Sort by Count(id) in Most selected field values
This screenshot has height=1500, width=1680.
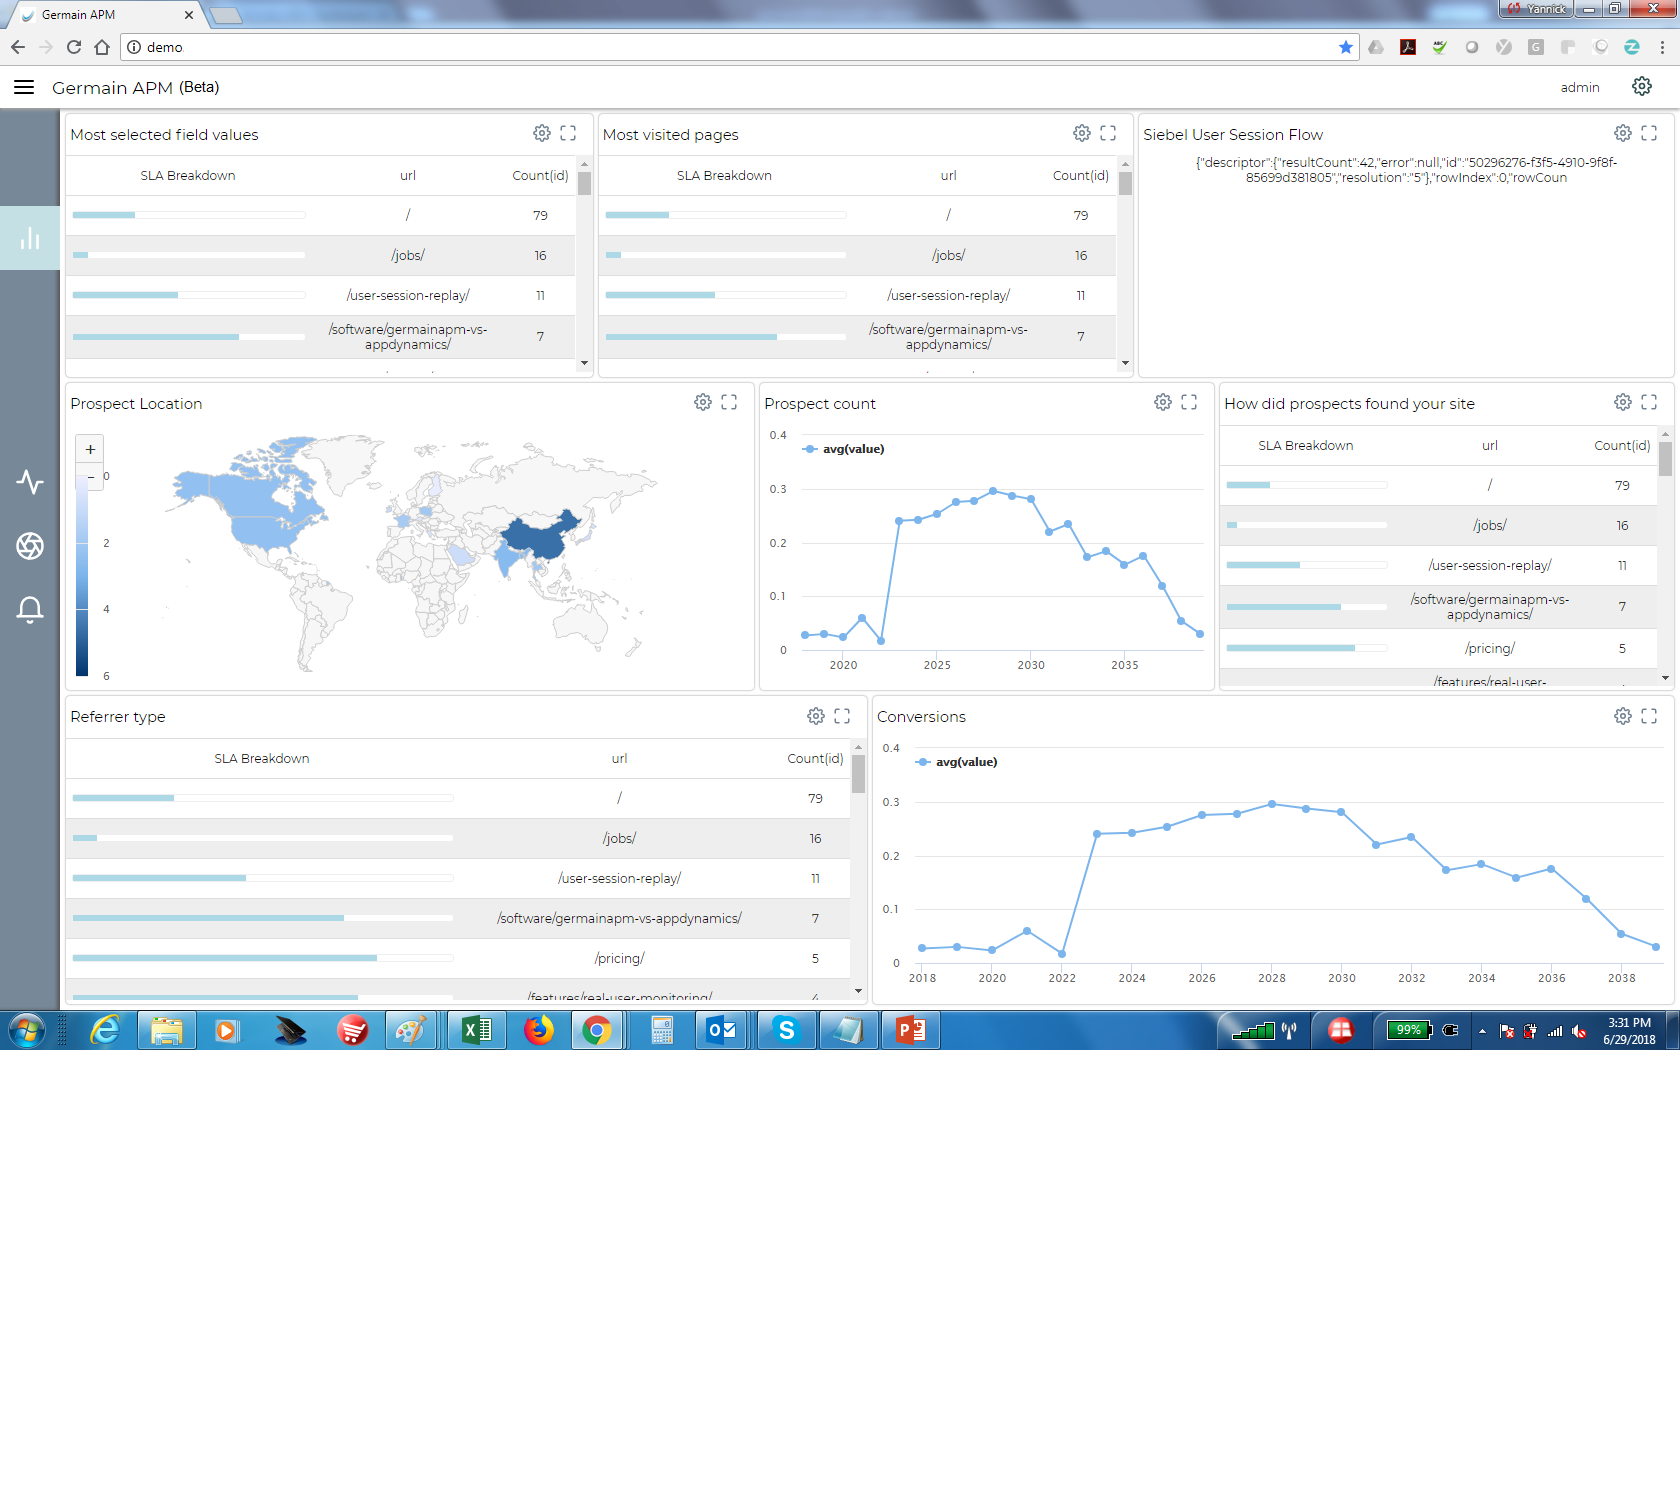(540, 176)
